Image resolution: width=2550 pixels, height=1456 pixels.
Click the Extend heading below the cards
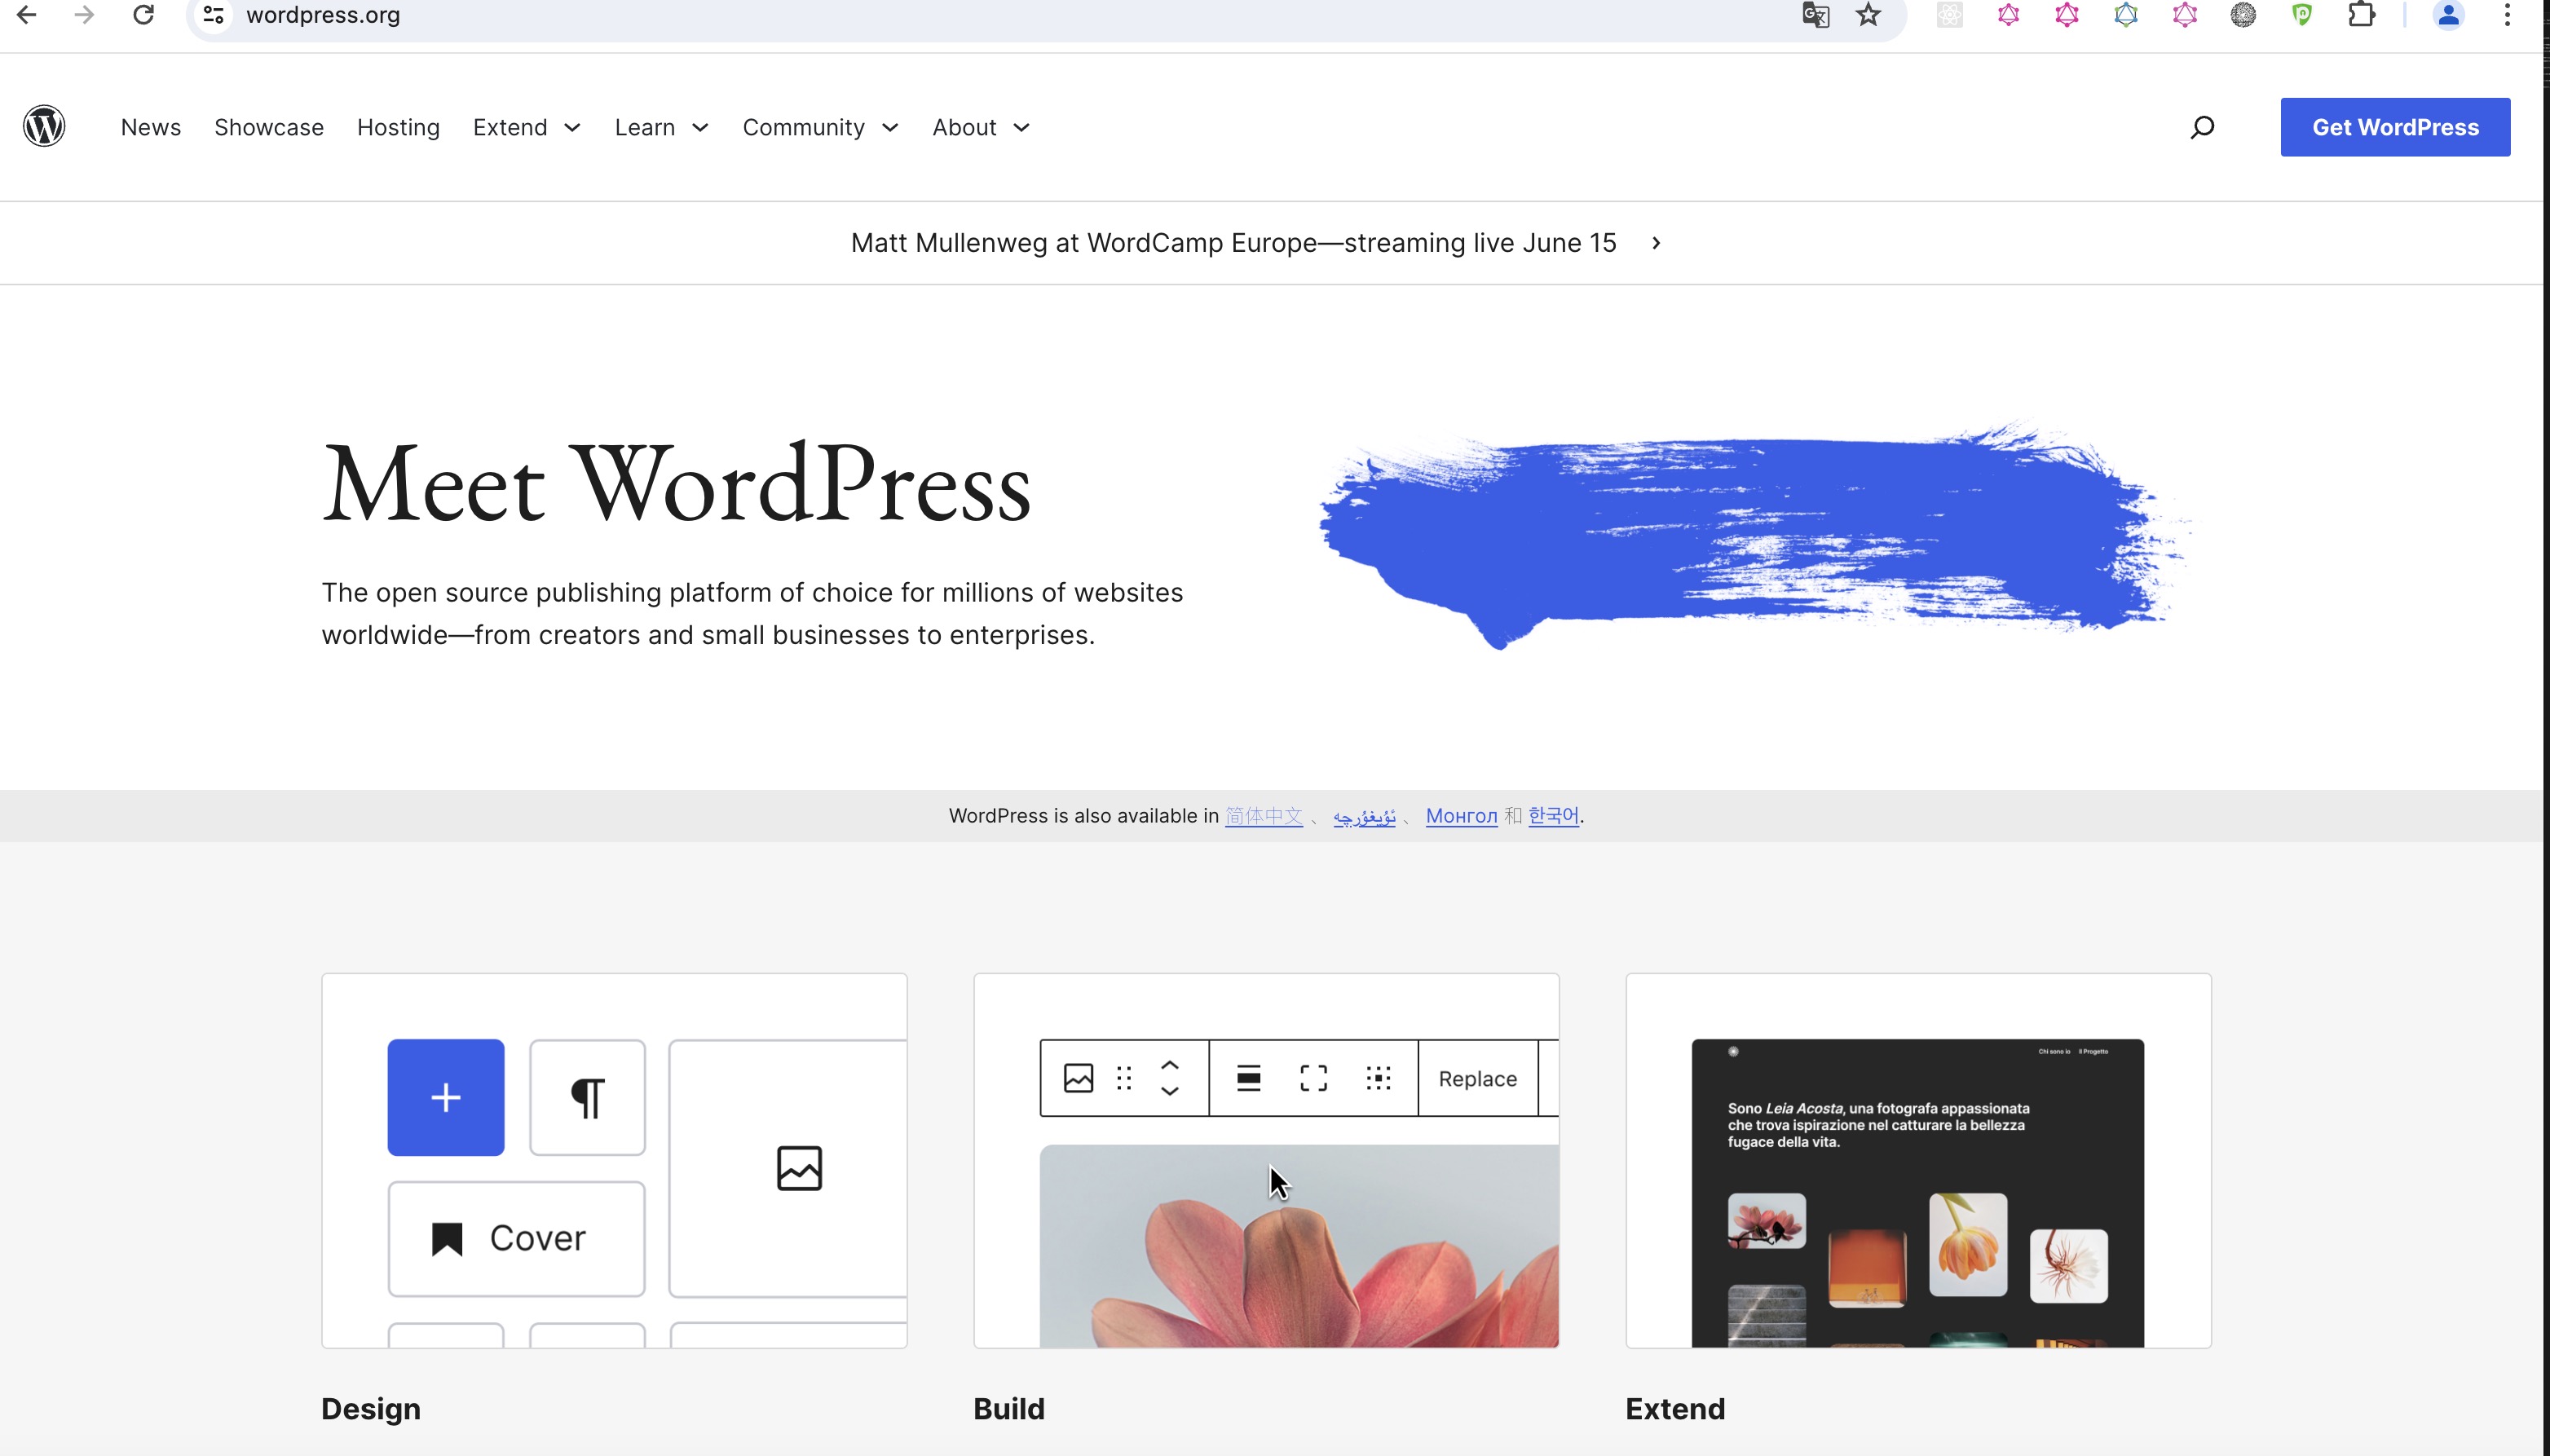(1675, 1409)
